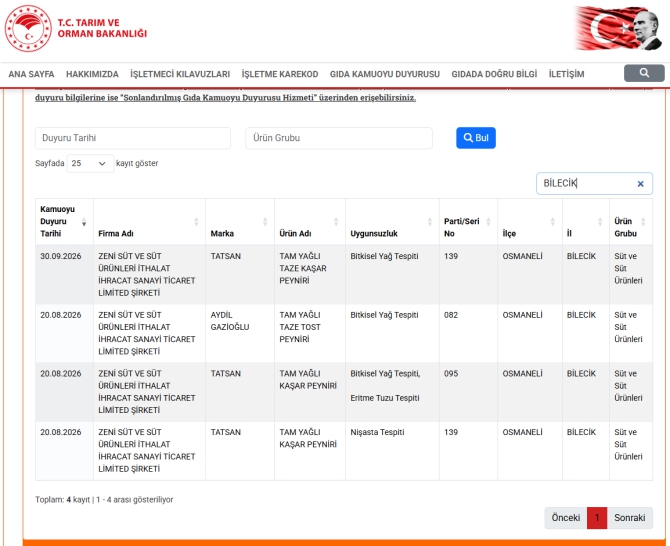Click the blue Bul search button

tap(476, 138)
